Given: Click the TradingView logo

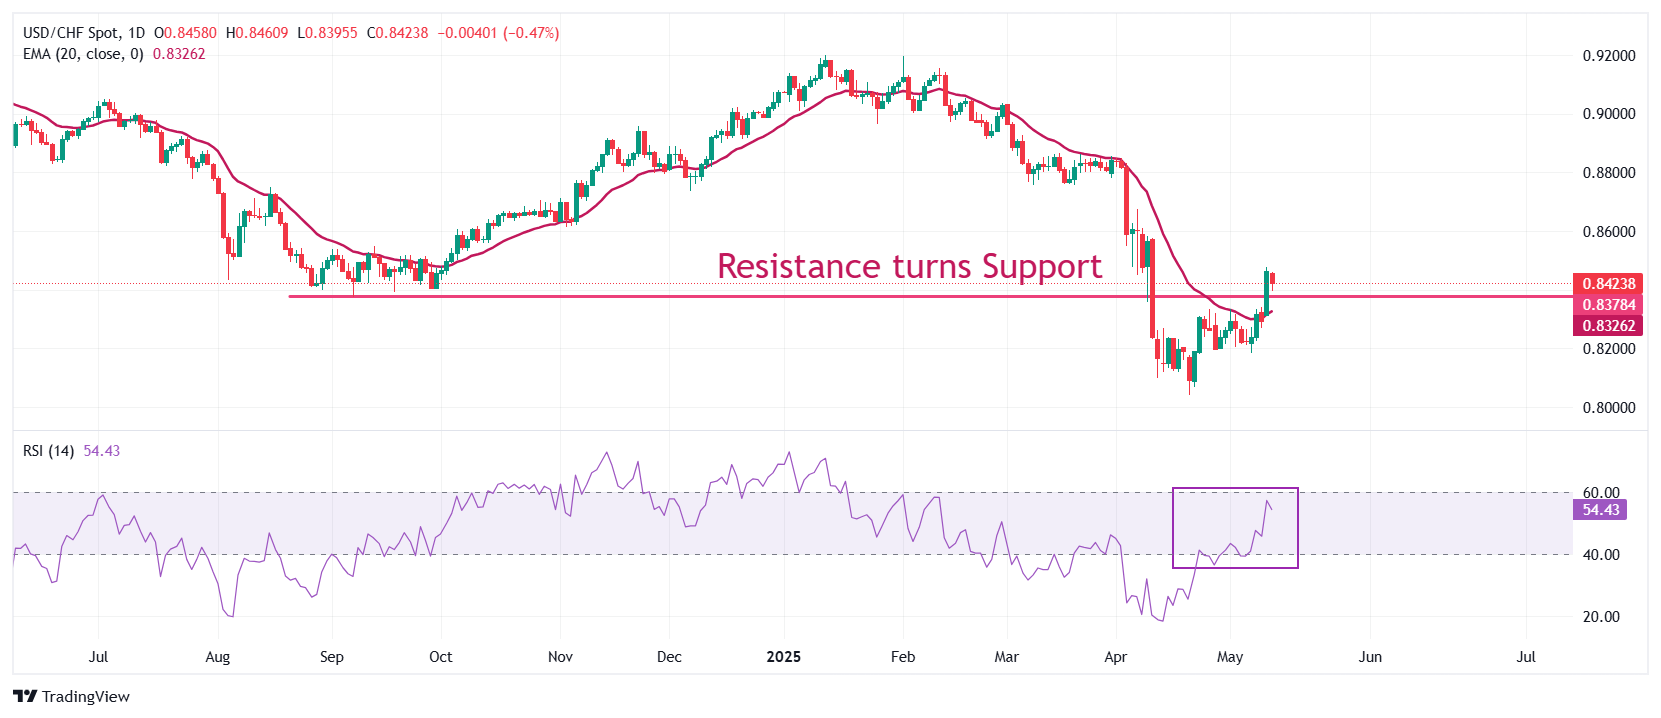Looking at the screenshot, I should click(x=71, y=696).
